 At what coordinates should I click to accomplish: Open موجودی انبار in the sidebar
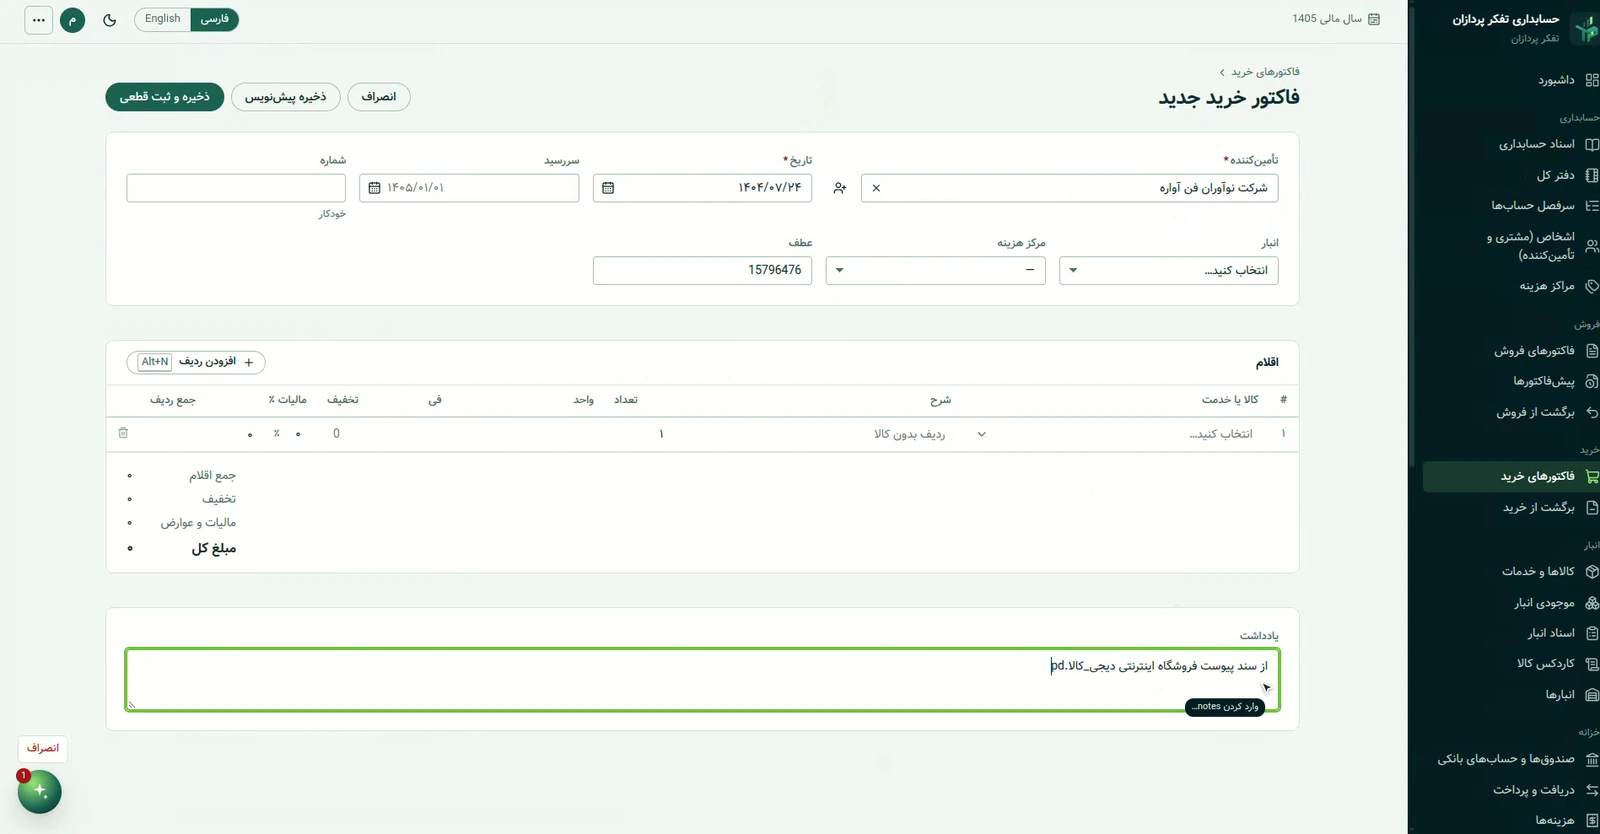[1511, 603]
